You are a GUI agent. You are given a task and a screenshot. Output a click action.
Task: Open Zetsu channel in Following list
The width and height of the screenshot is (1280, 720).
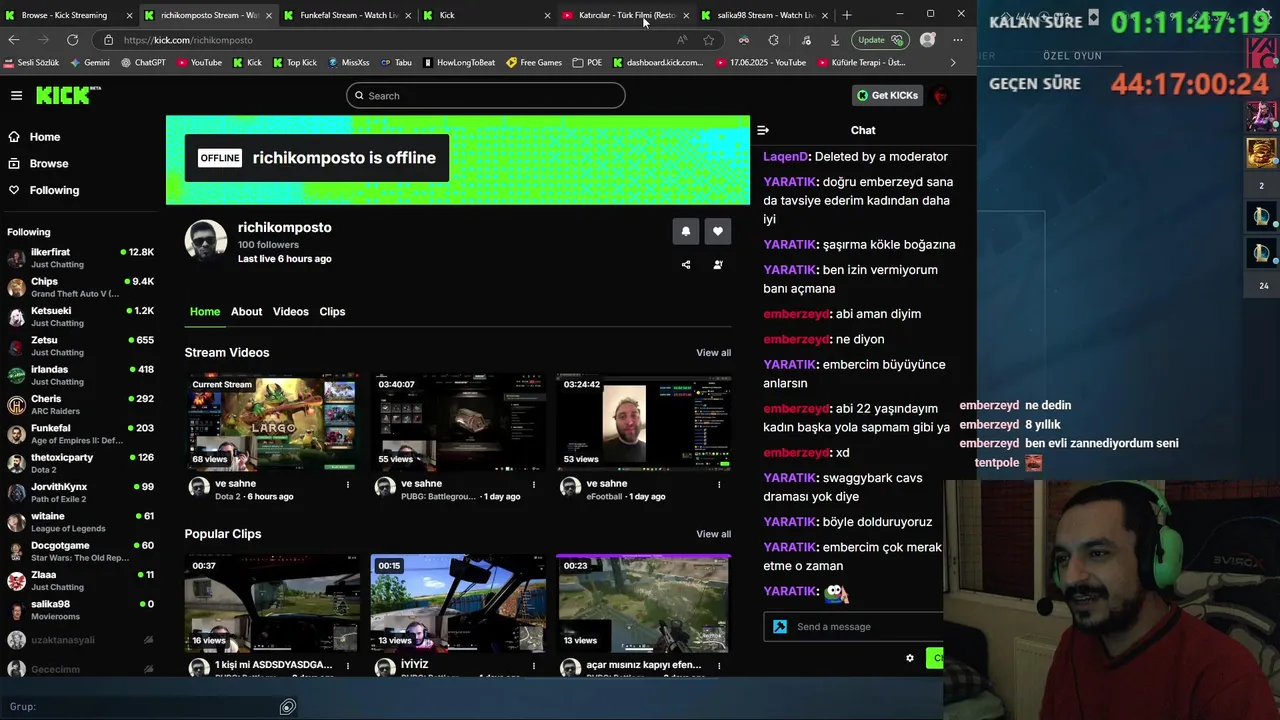point(80,346)
